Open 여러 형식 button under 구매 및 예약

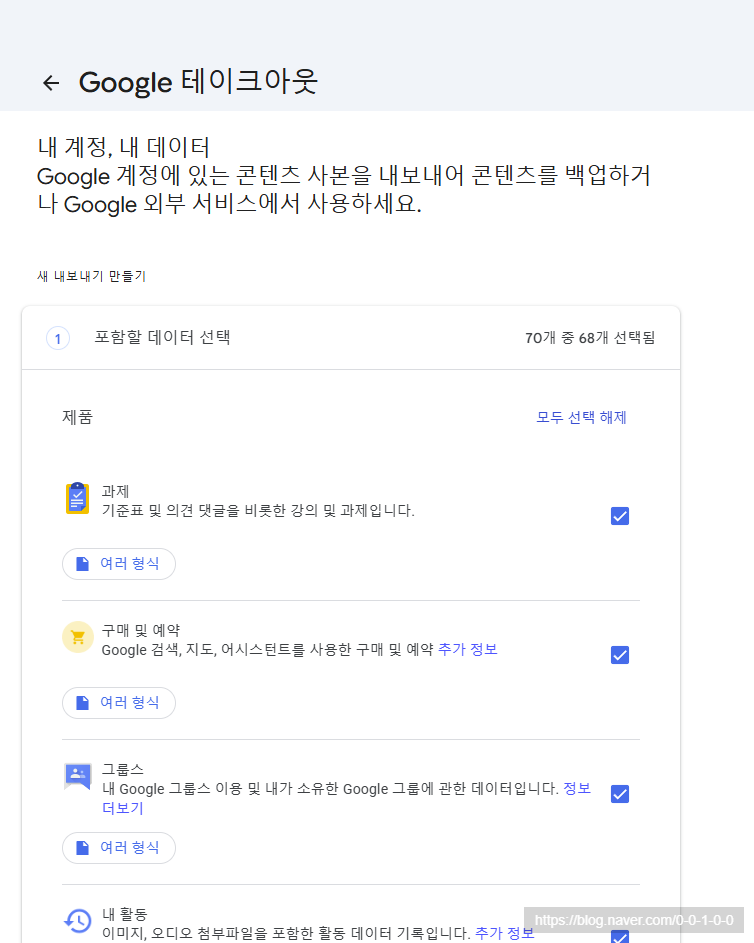pyautogui.click(x=119, y=703)
